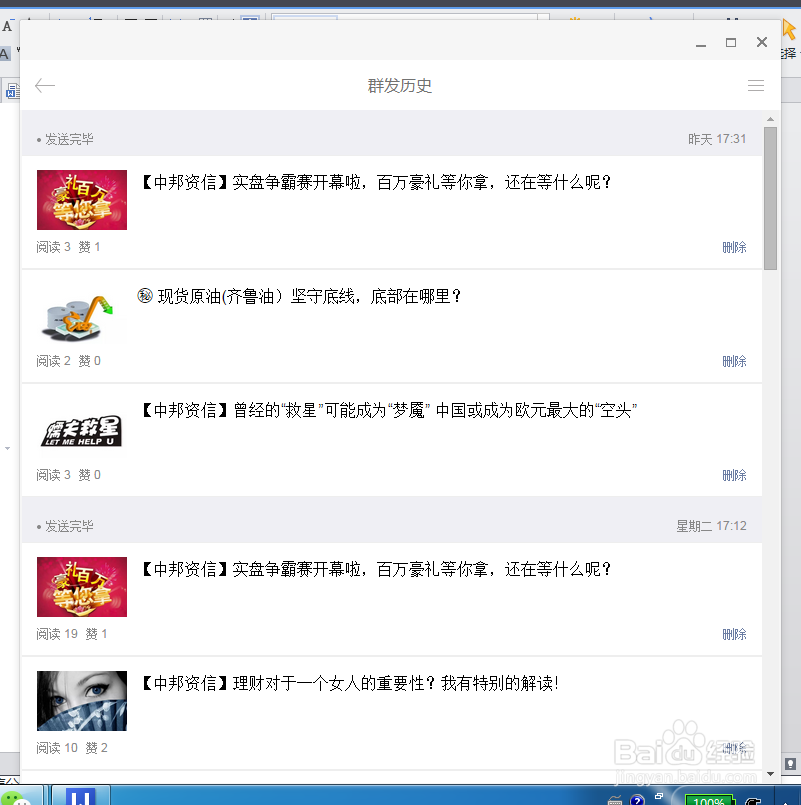The height and width of the screenshot is (805, 801).
Task: Open the 礼百万等您拿 thumbnail sent 星期二
Action: click(82, 587)
